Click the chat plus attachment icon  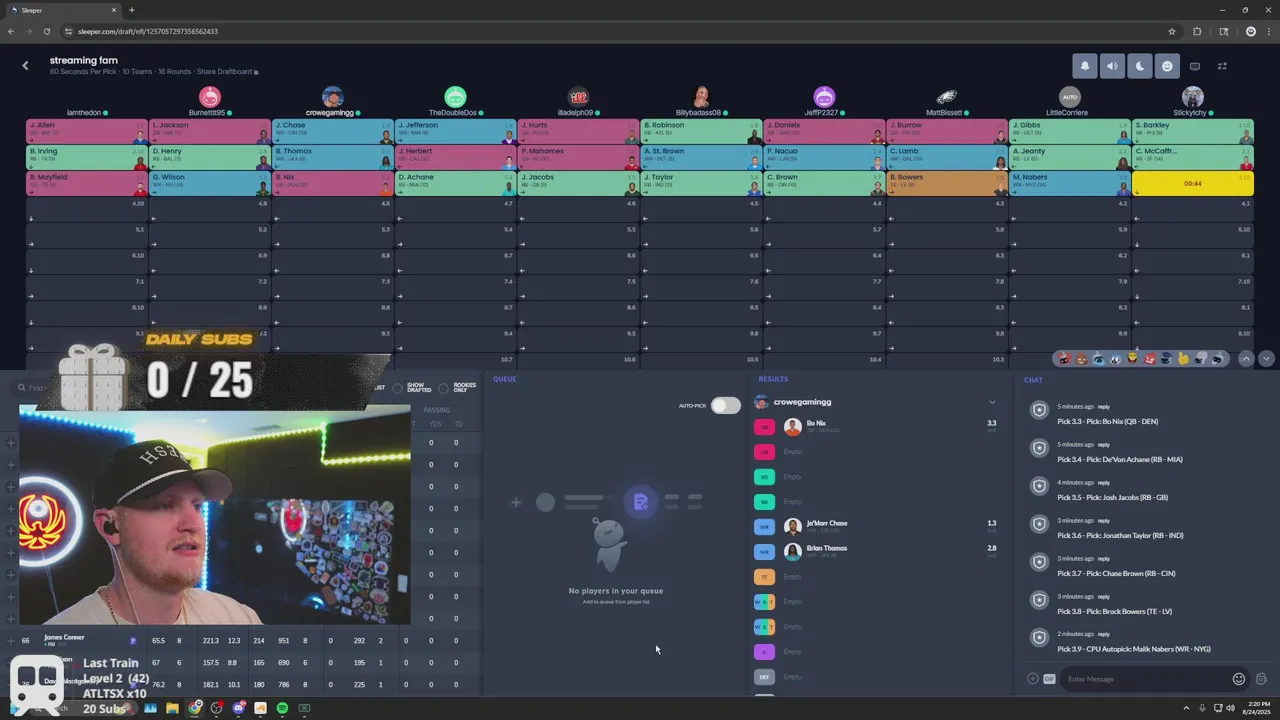tap(1033, 679)
